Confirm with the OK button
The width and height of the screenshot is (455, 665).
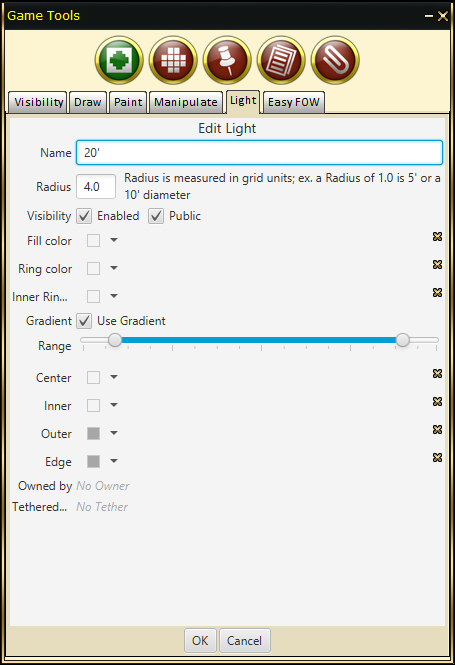200,640
